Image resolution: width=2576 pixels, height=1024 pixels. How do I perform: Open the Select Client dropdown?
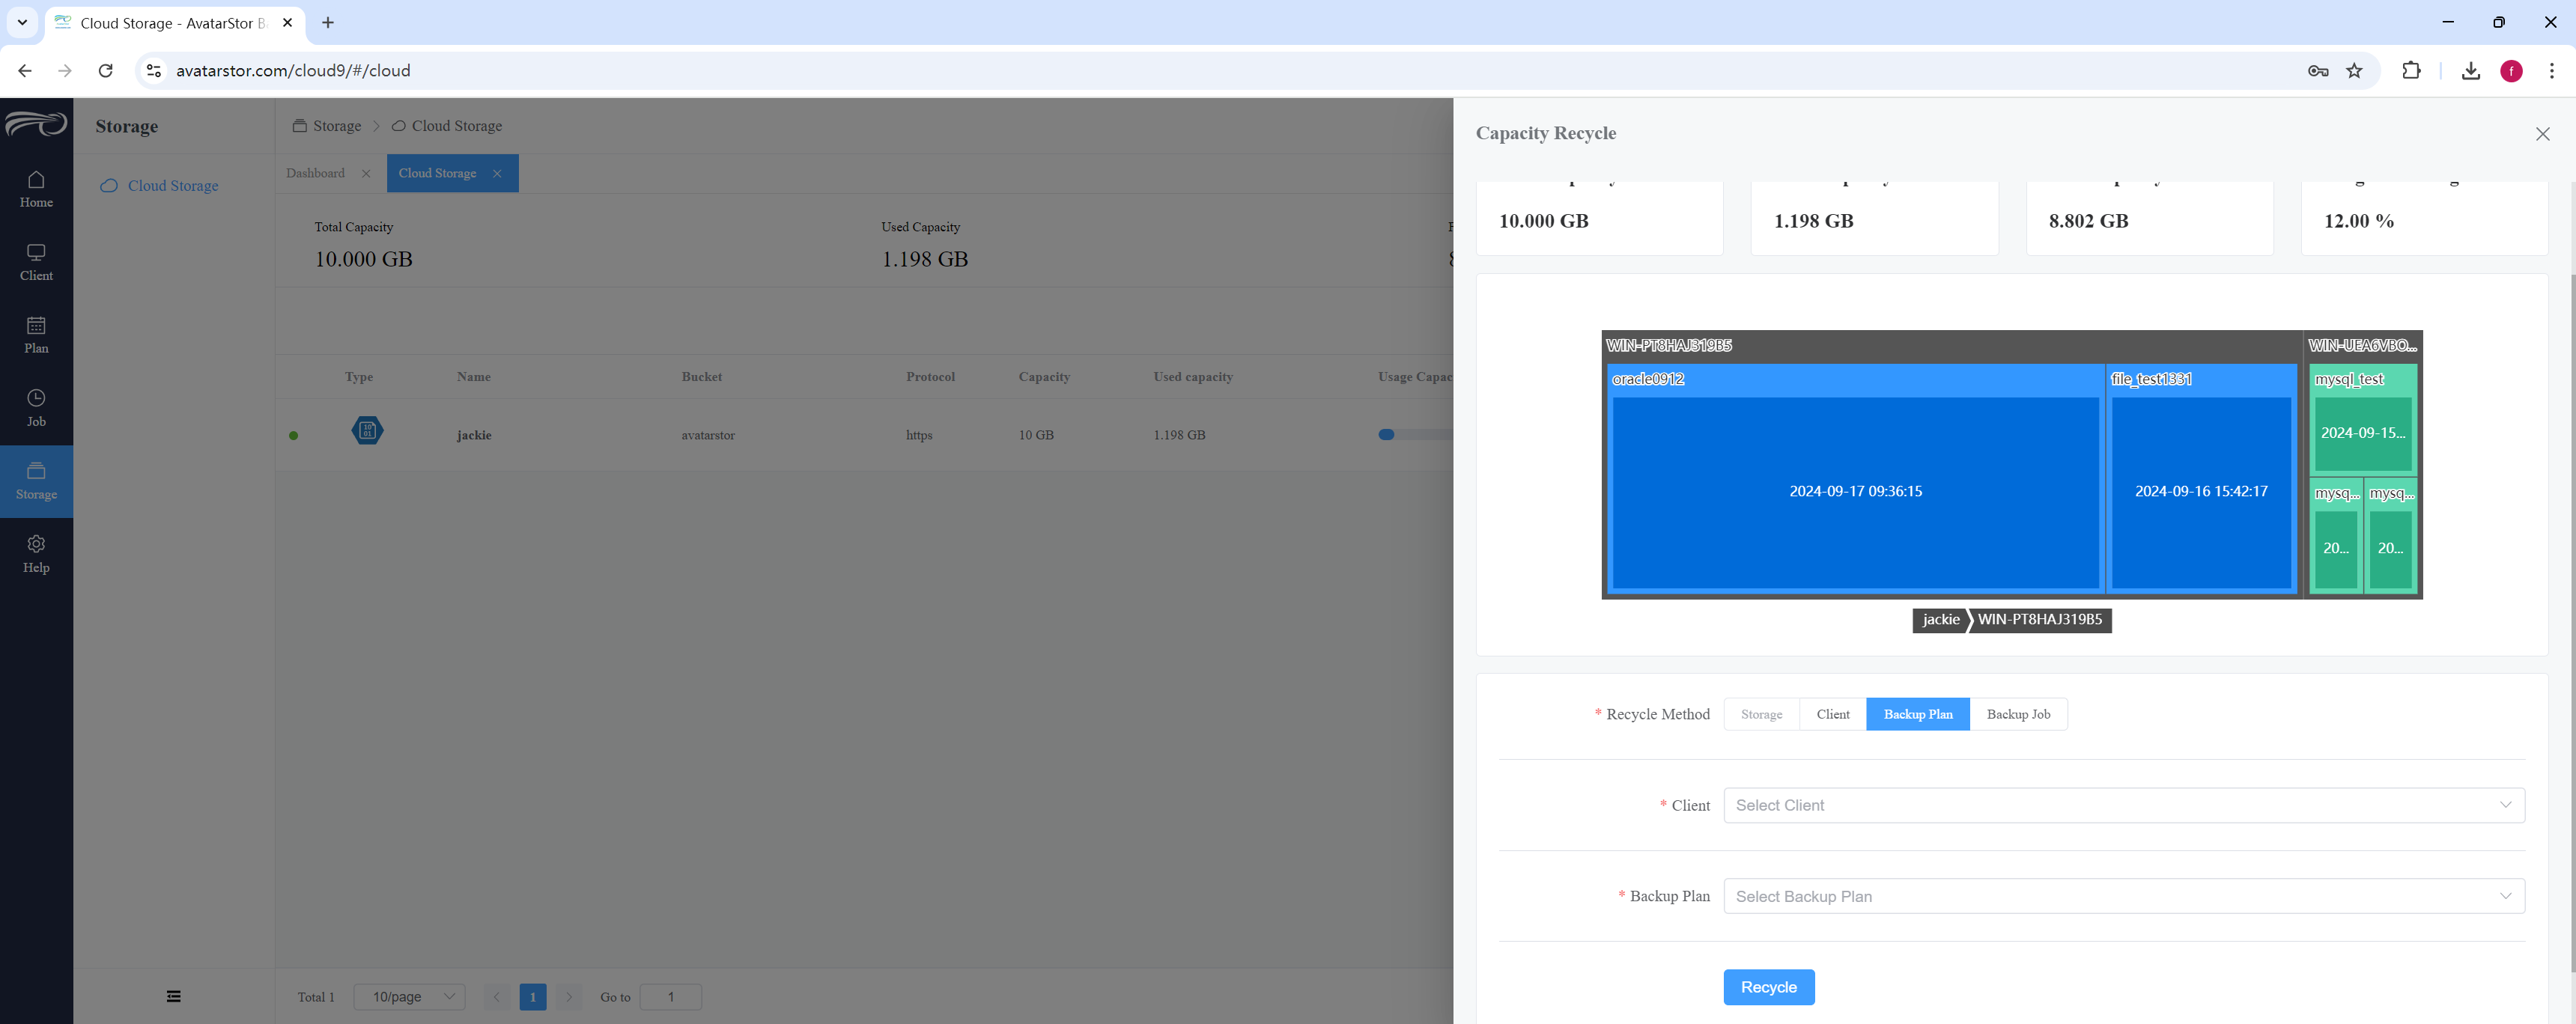coord(2124,805)
